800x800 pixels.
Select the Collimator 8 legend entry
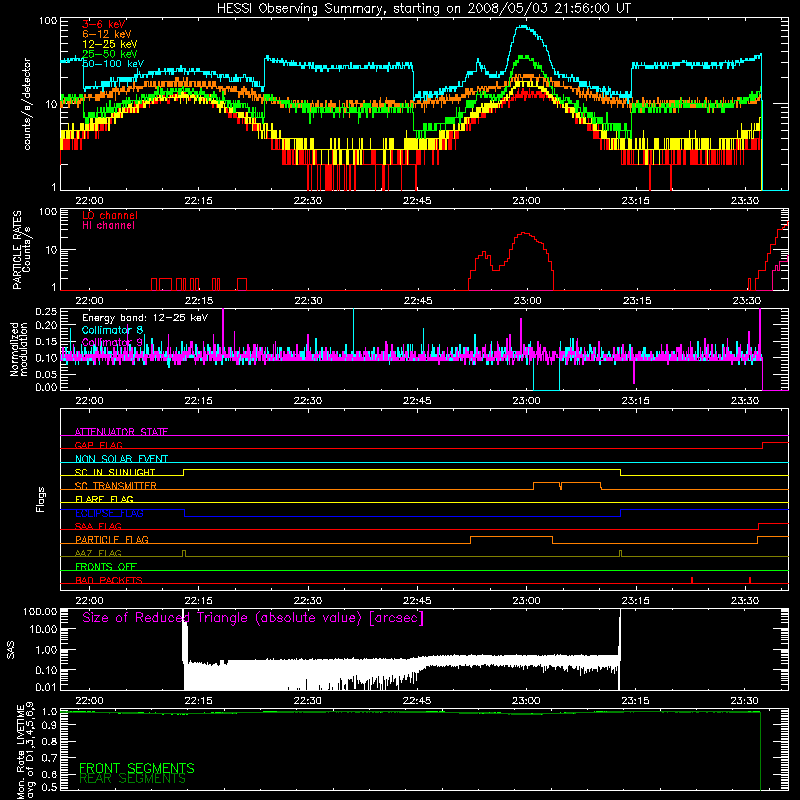pyautogui.click(x=112, y=330)
